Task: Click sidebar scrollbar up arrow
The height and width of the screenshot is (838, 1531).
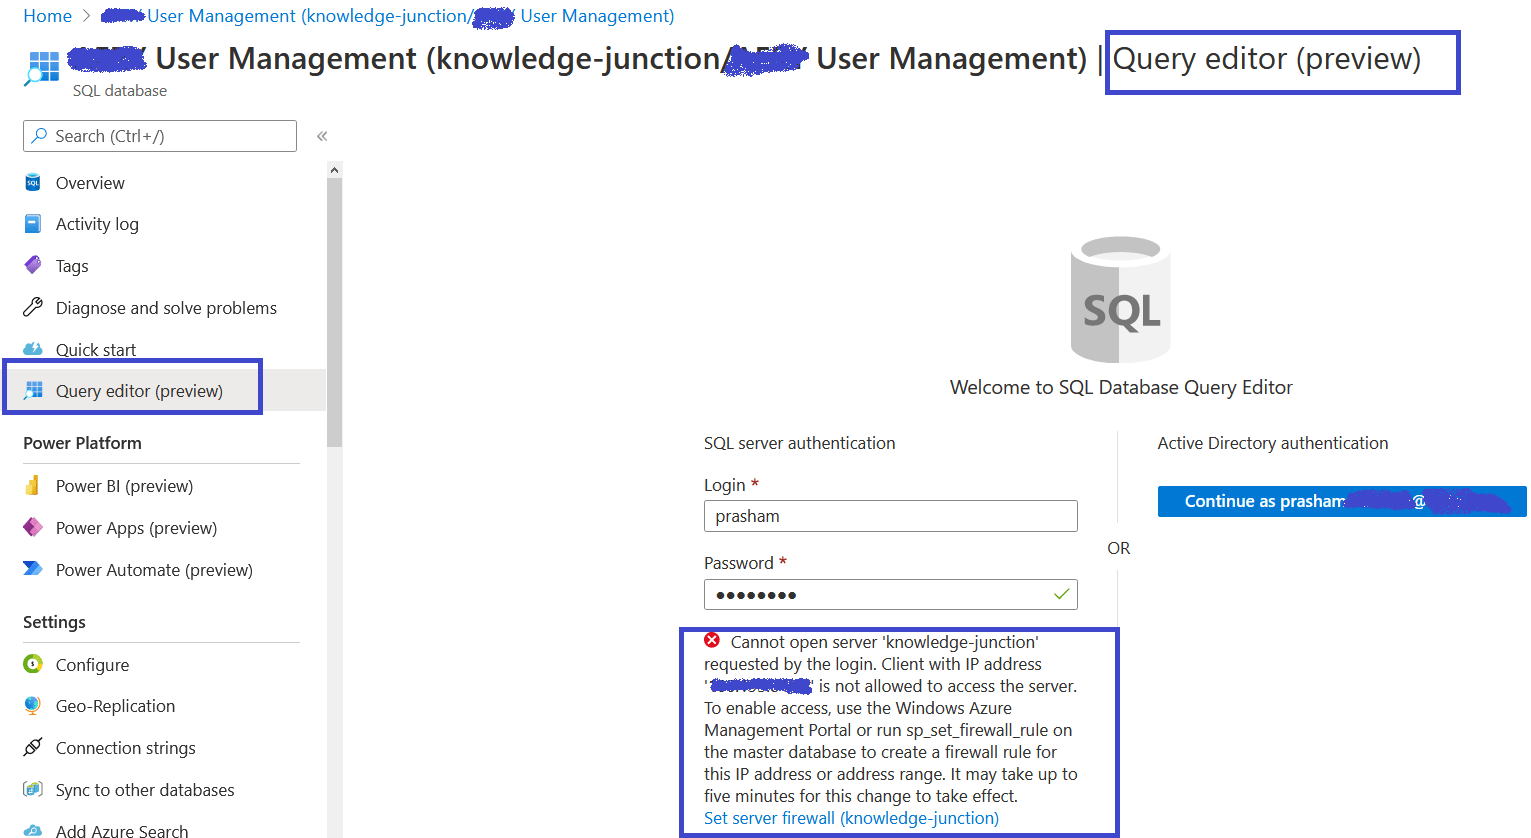Action: pos(334,170)
